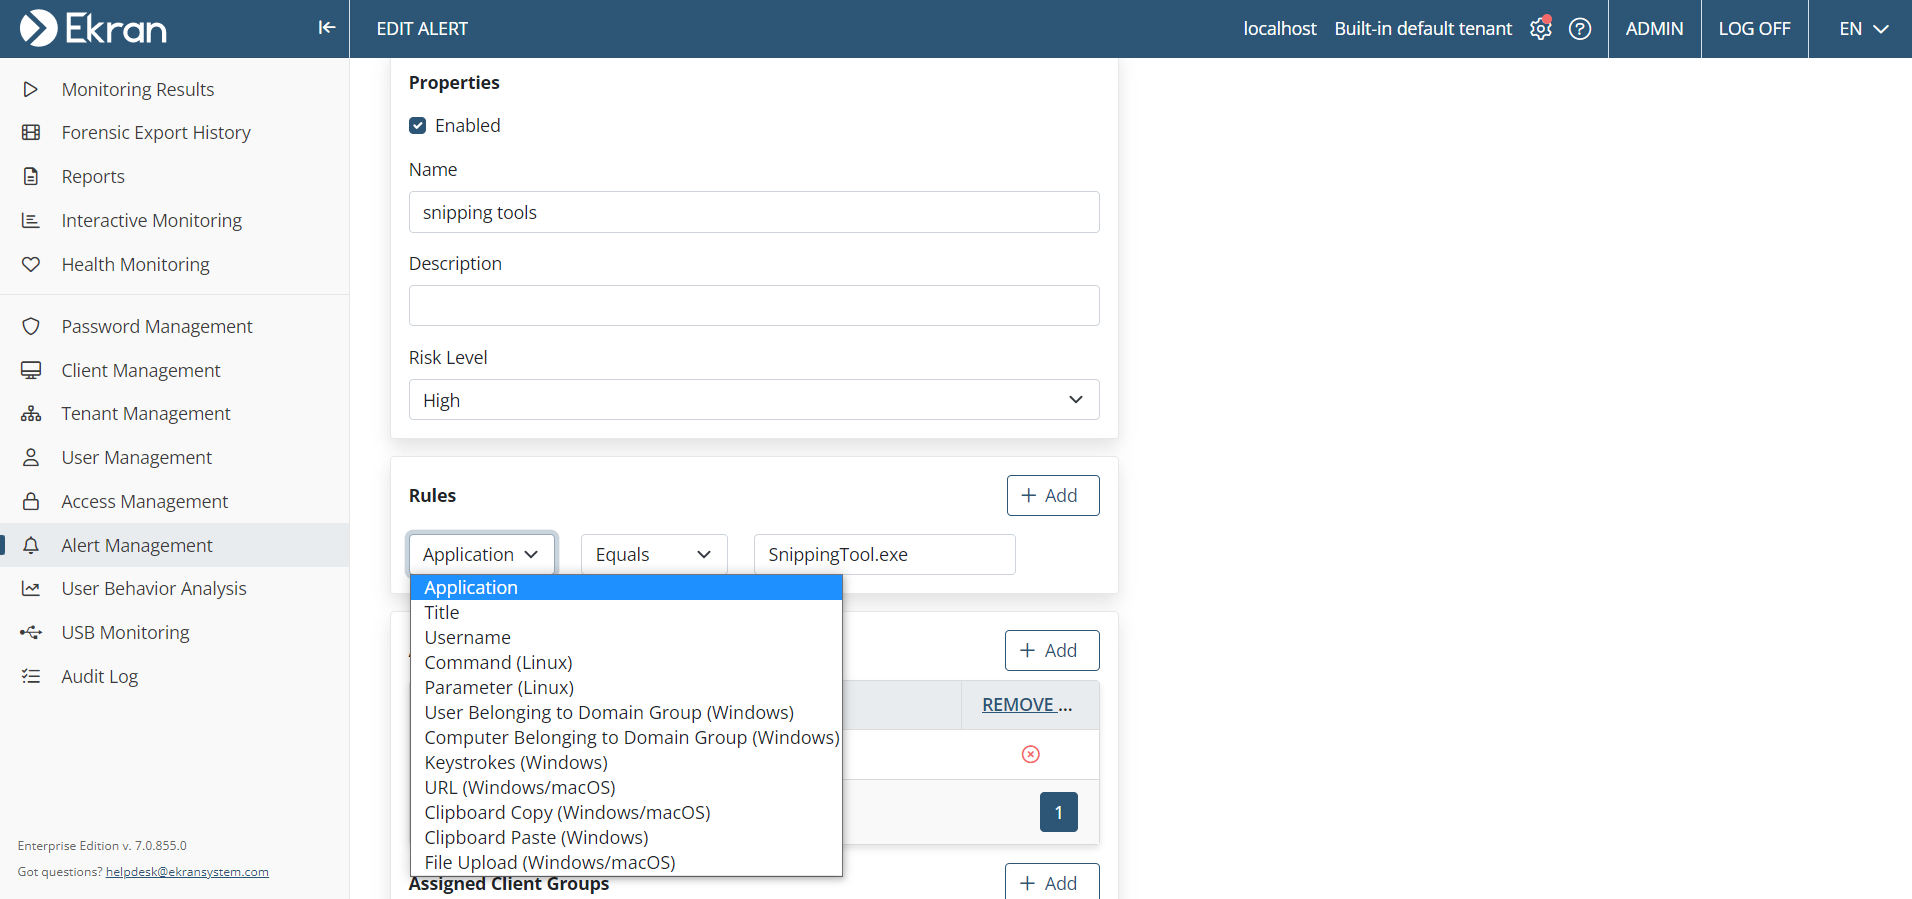Screen dimensions: 1912x899
Task: Click the Reports document icon
Action: tap(31, 176)
